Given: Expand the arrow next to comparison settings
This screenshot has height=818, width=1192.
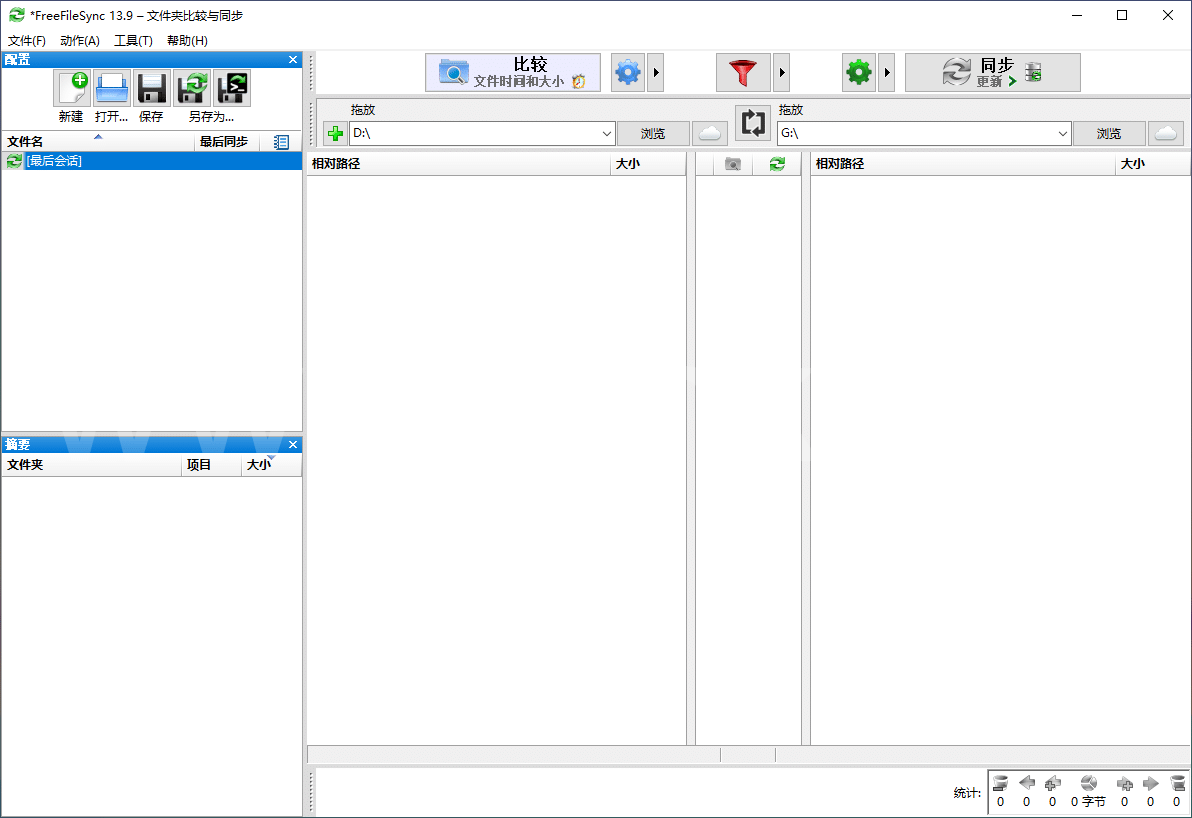Looking at the screenshot, I should 655,73.
